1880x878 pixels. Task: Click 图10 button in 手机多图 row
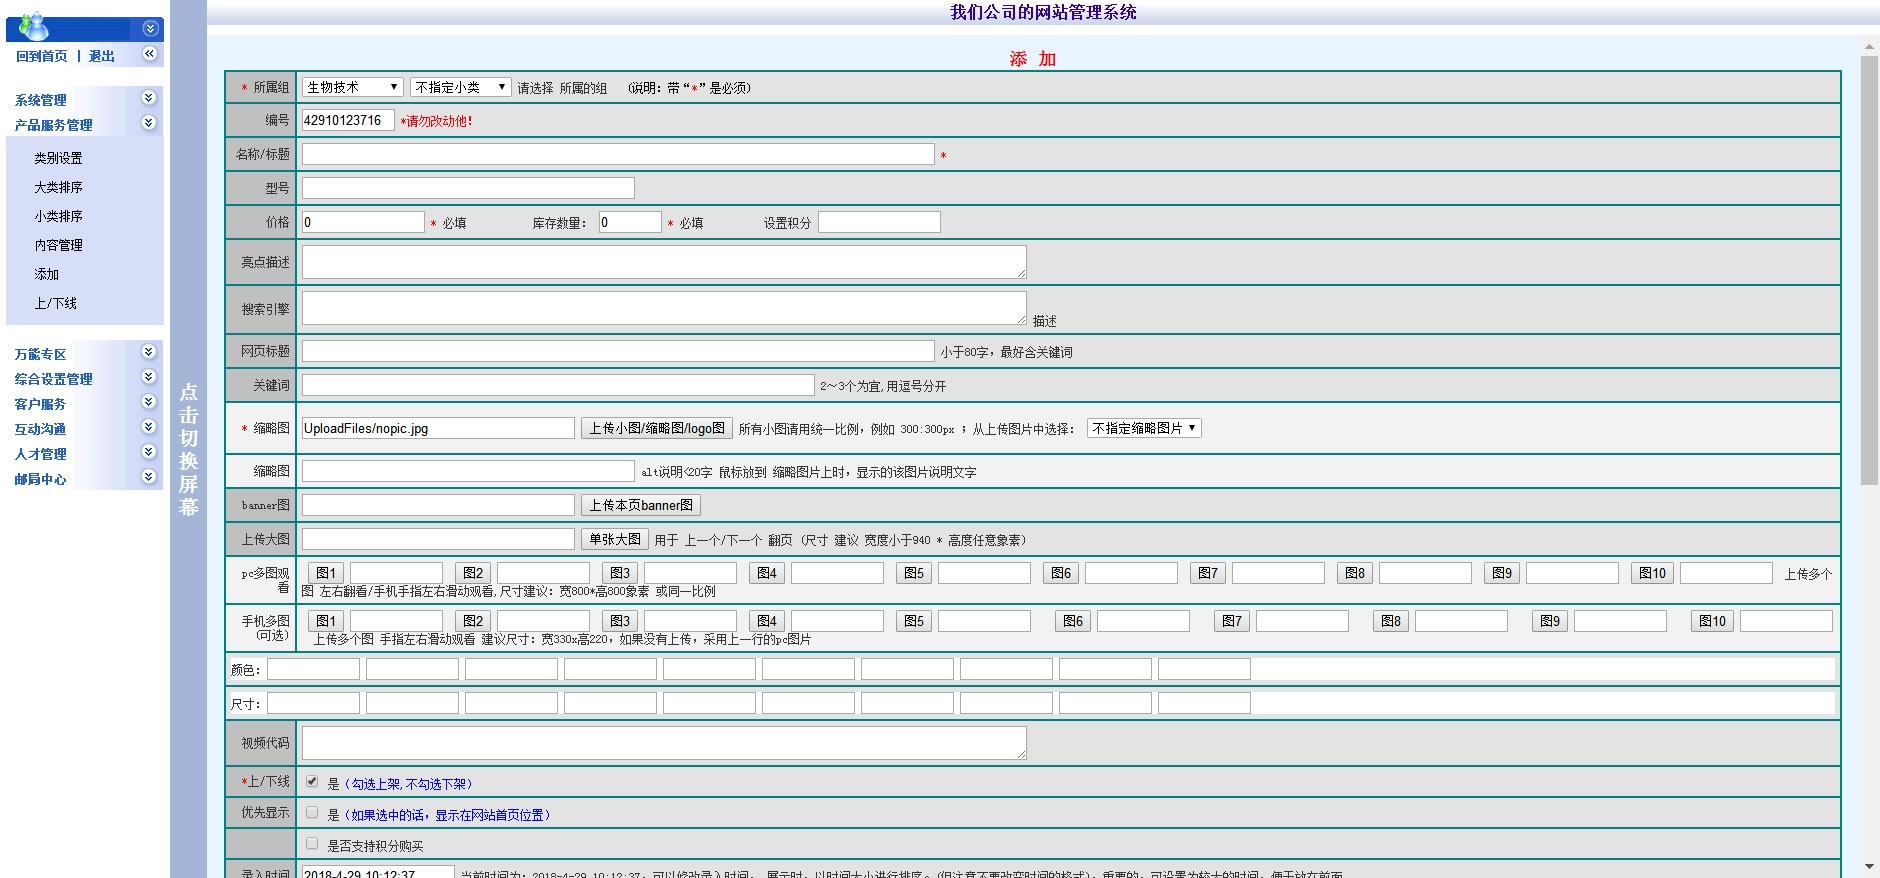point(1712,621)
